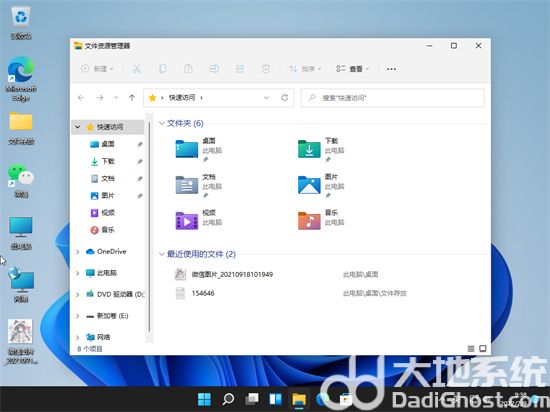Select 文档 in the navigation pane
Viewport: 550px width, 412px height.
(108, 178)
